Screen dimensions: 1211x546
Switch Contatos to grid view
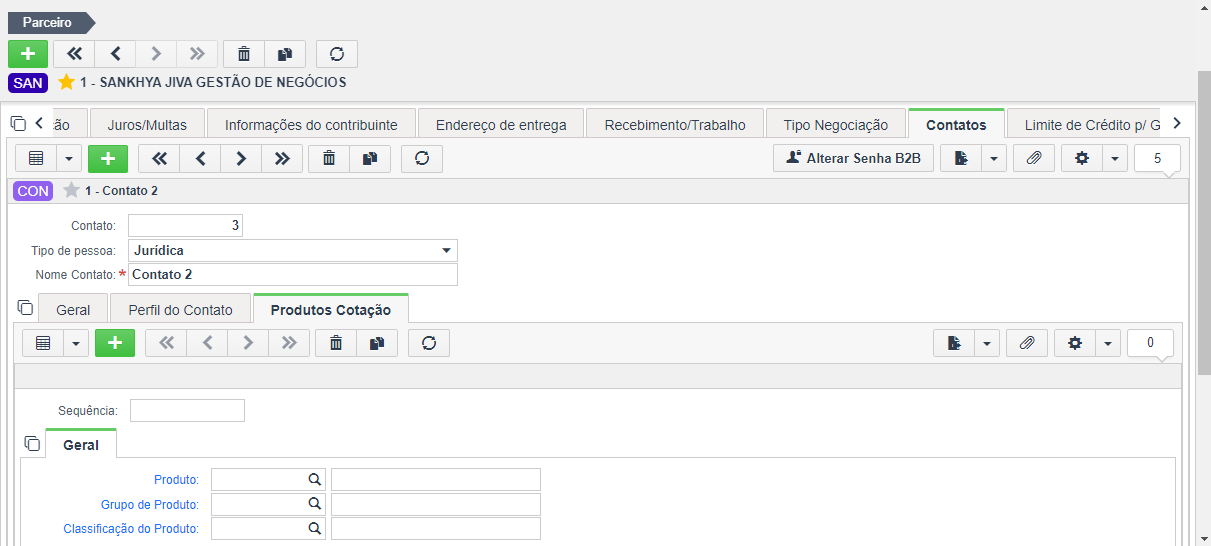pyautogui.click(x=36, y=158)
